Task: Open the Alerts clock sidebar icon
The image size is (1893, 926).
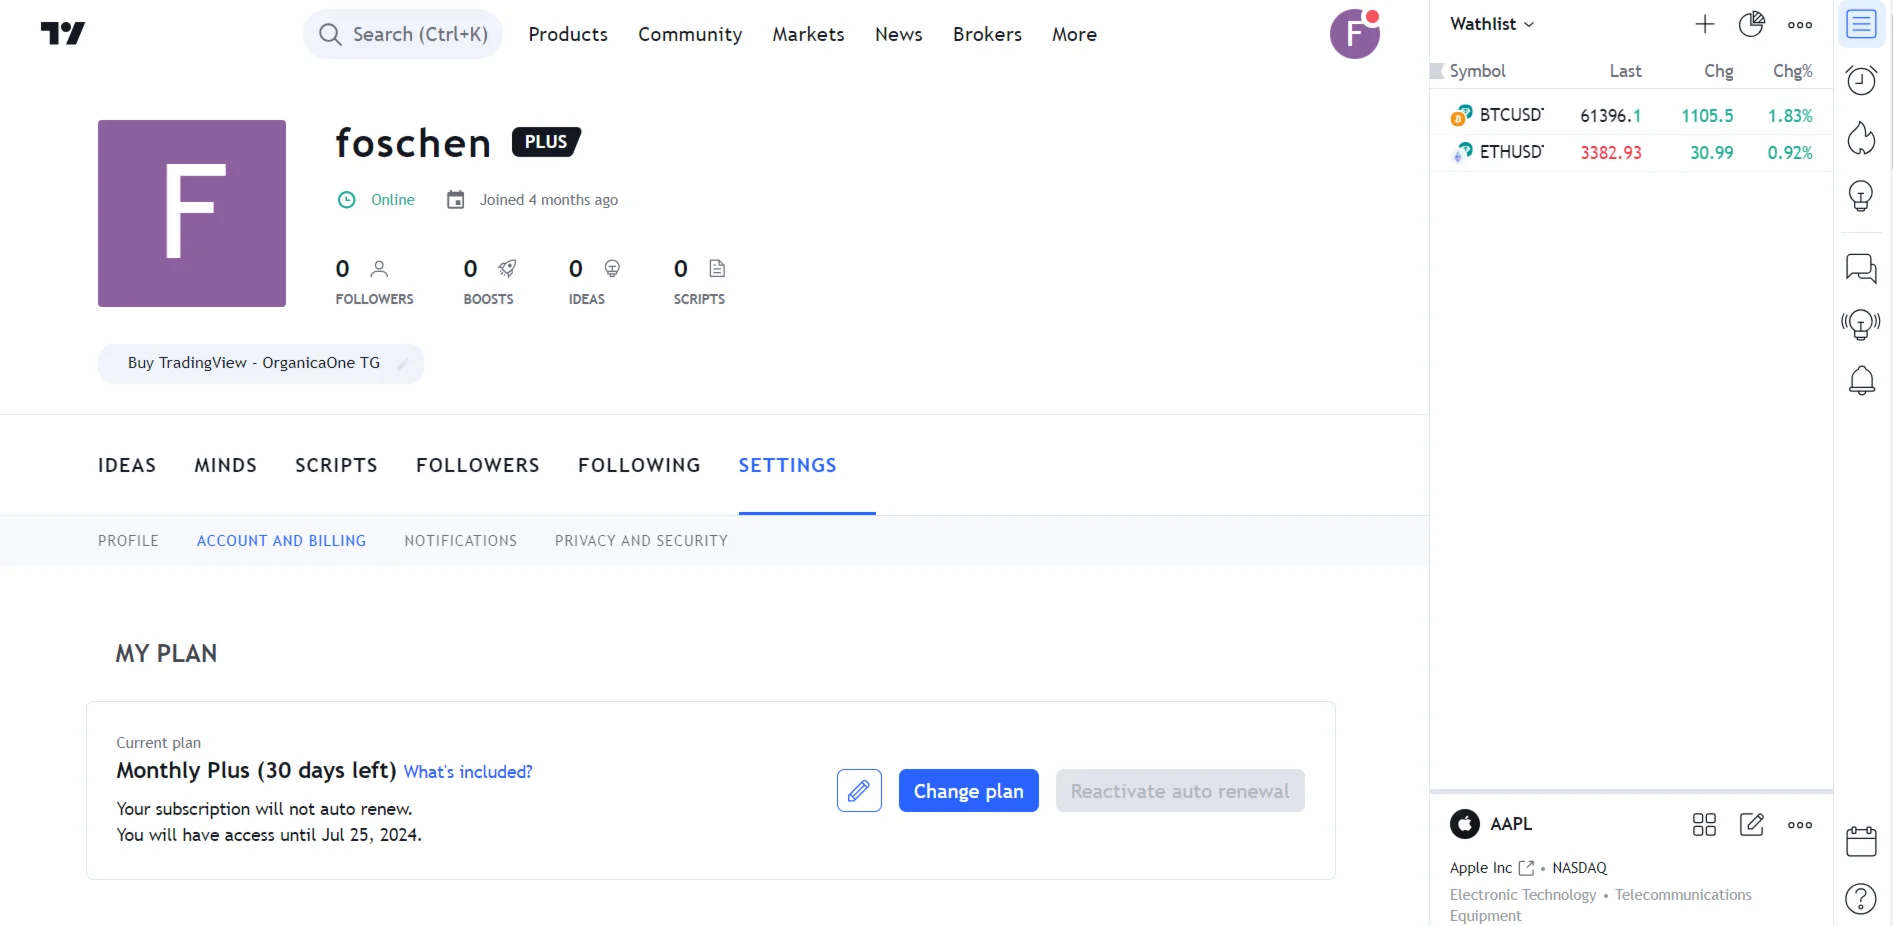Action: (x=1861, y=80)
